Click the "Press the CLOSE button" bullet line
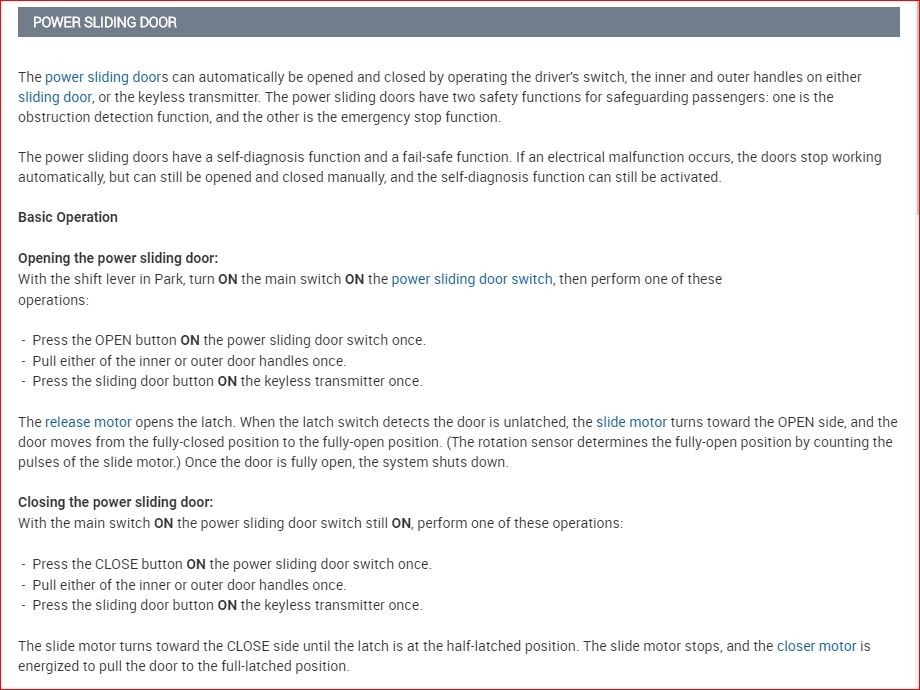The height and width of the screenshot is (690, 920). [231, 564]
